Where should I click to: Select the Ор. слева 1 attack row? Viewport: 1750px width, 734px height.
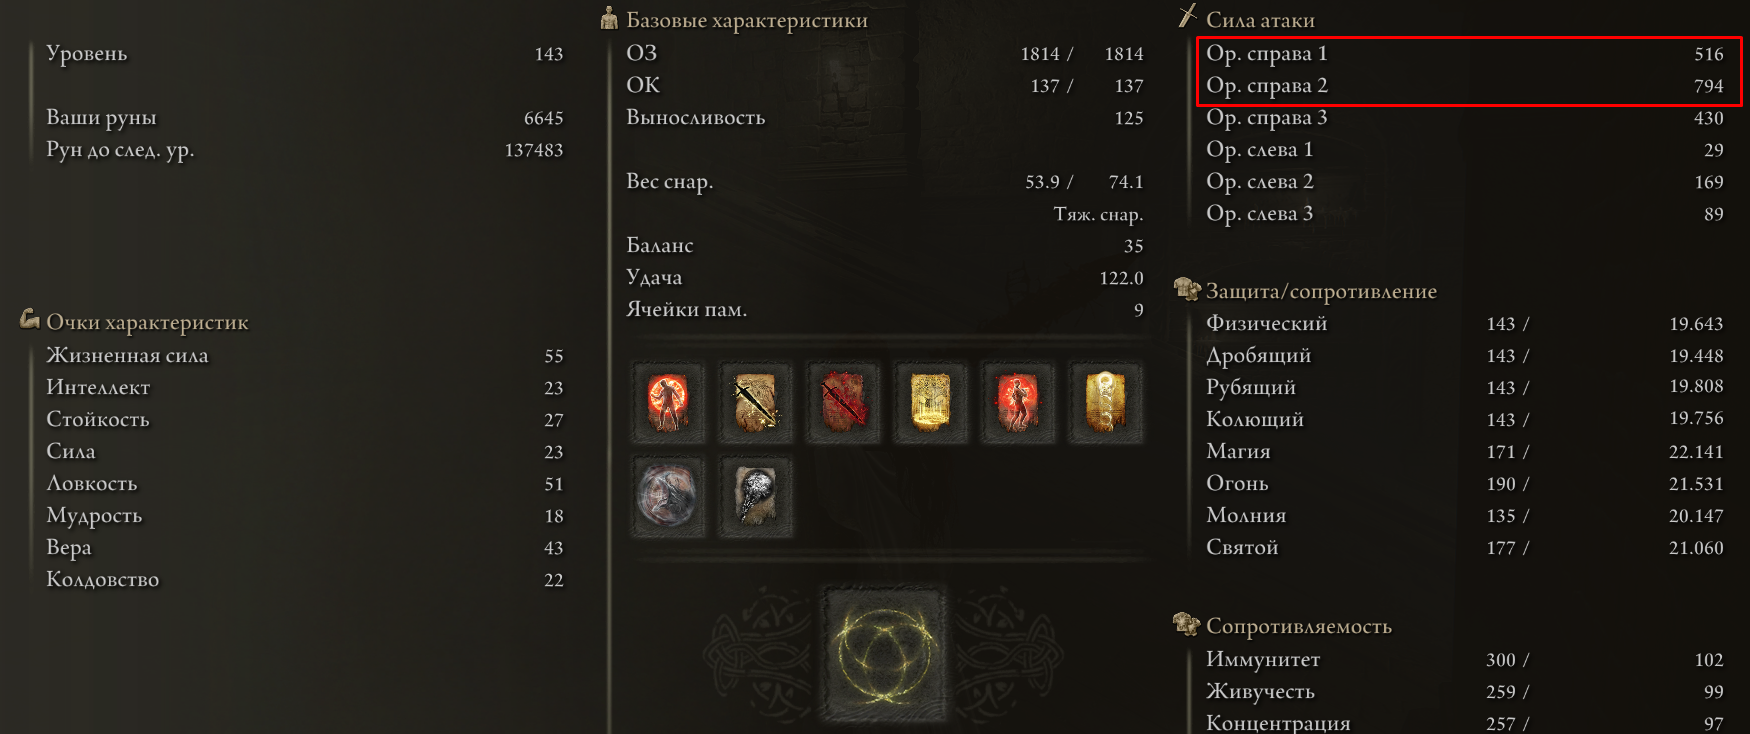point(1465,150)
